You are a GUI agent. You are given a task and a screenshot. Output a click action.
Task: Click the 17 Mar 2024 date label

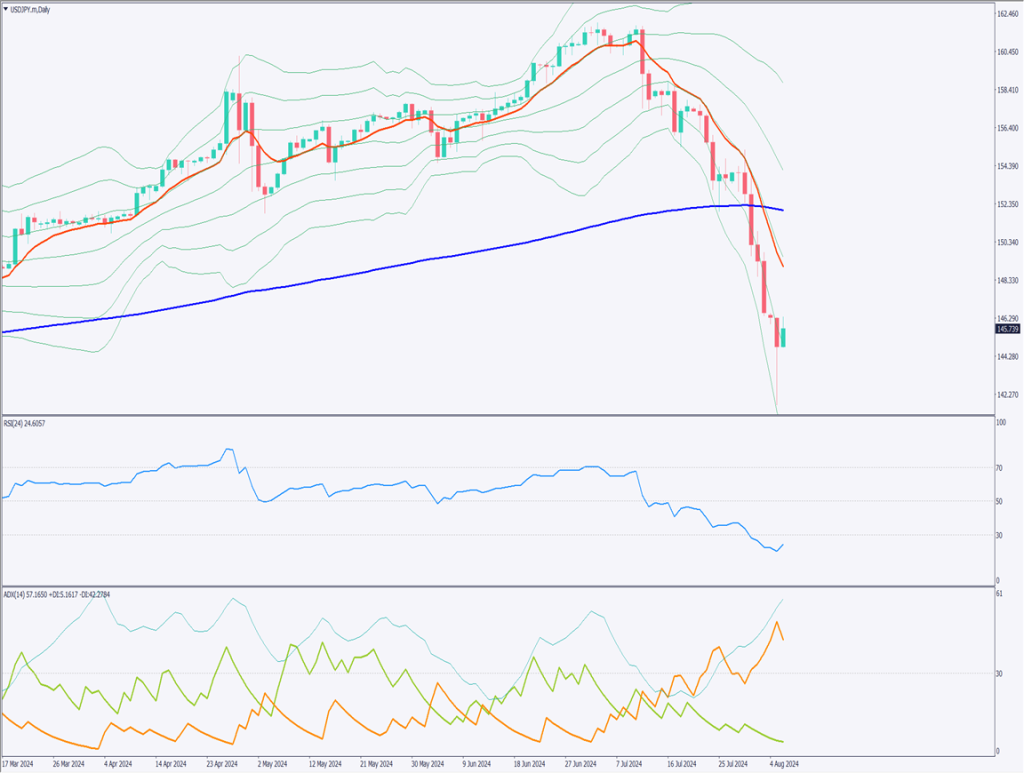click(20, 763)
